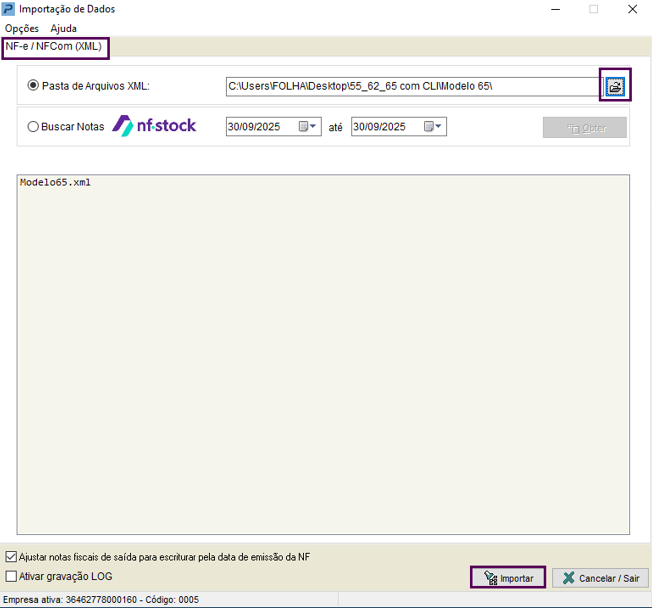Image resolution: width=652 pixels, height=608 pixels.
Task: Click the Obter button
Action: coord(585,127)
